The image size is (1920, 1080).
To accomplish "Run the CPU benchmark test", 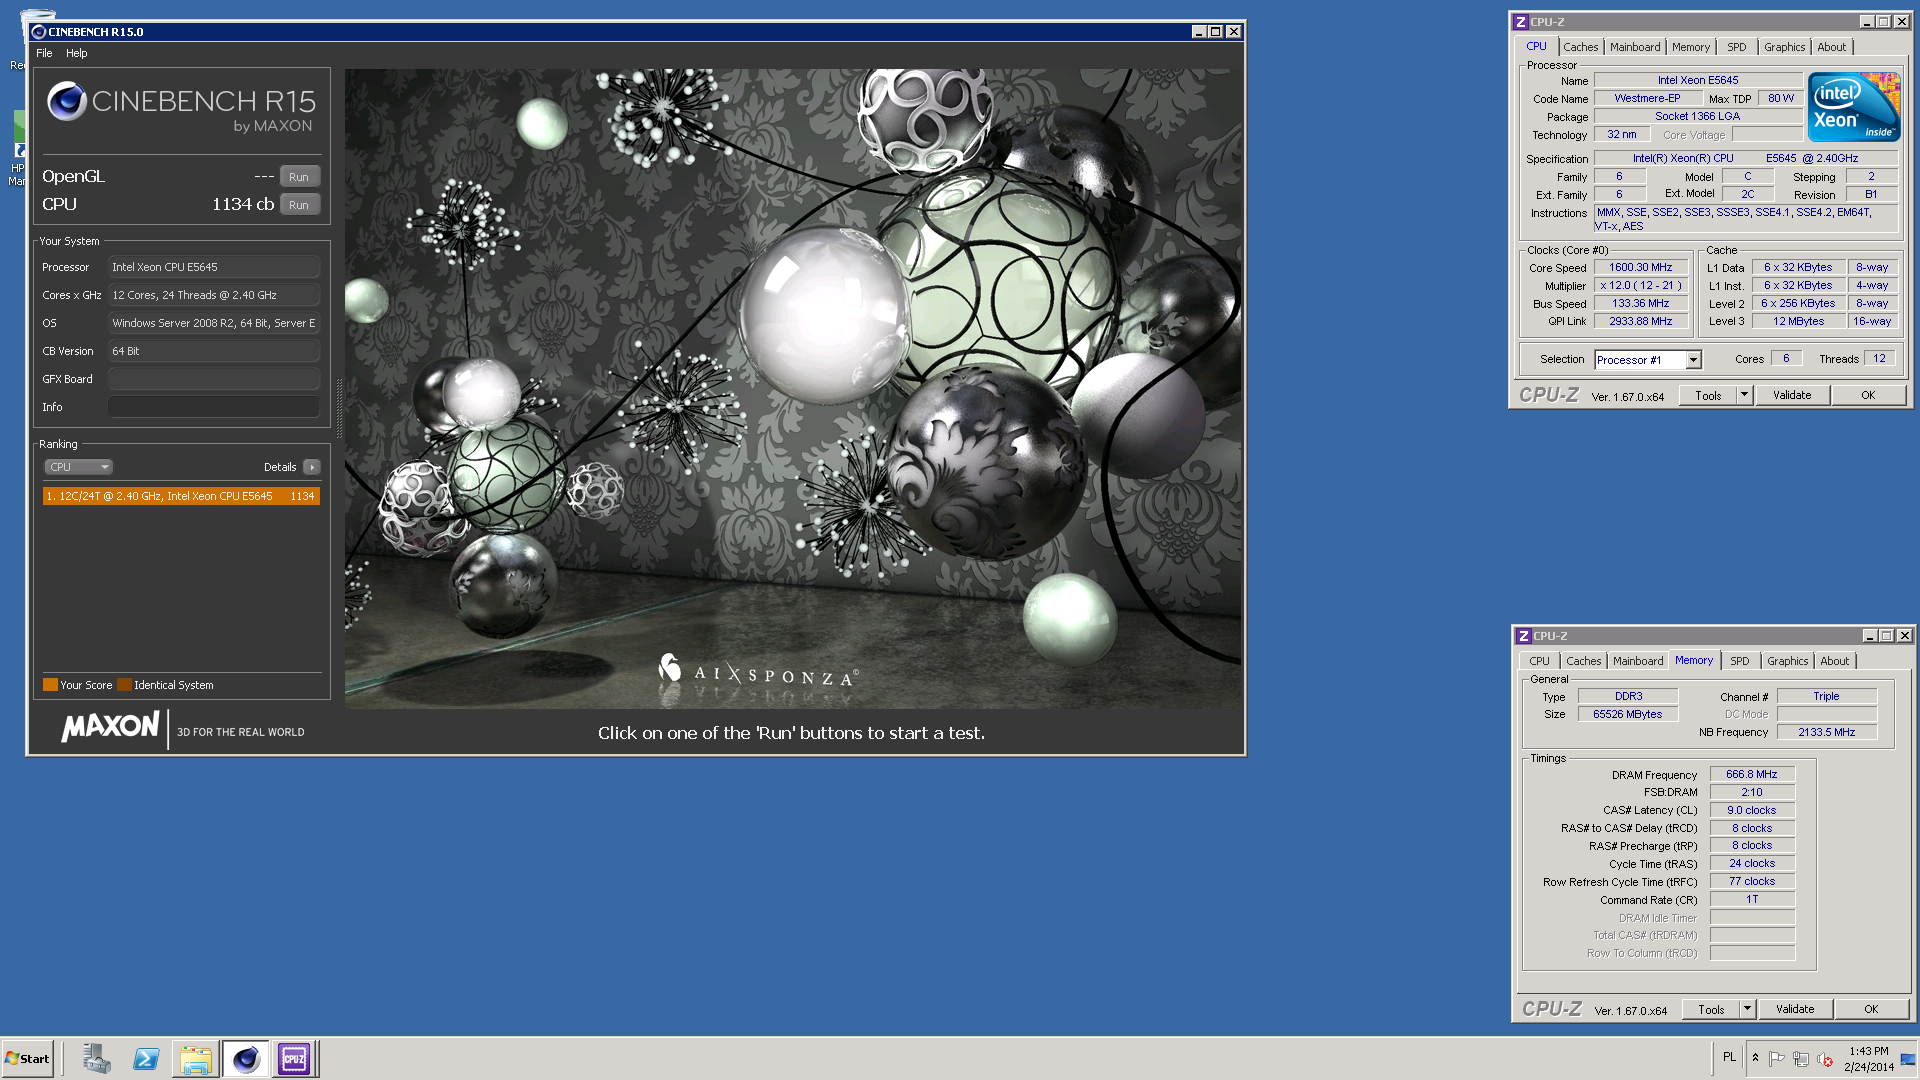I will click(299, 205).
